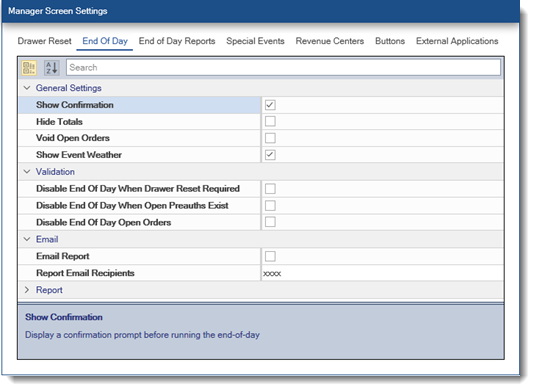535x391 pixels.
Task: Open the Drawer Reset tab
Action: coord(44,41)
